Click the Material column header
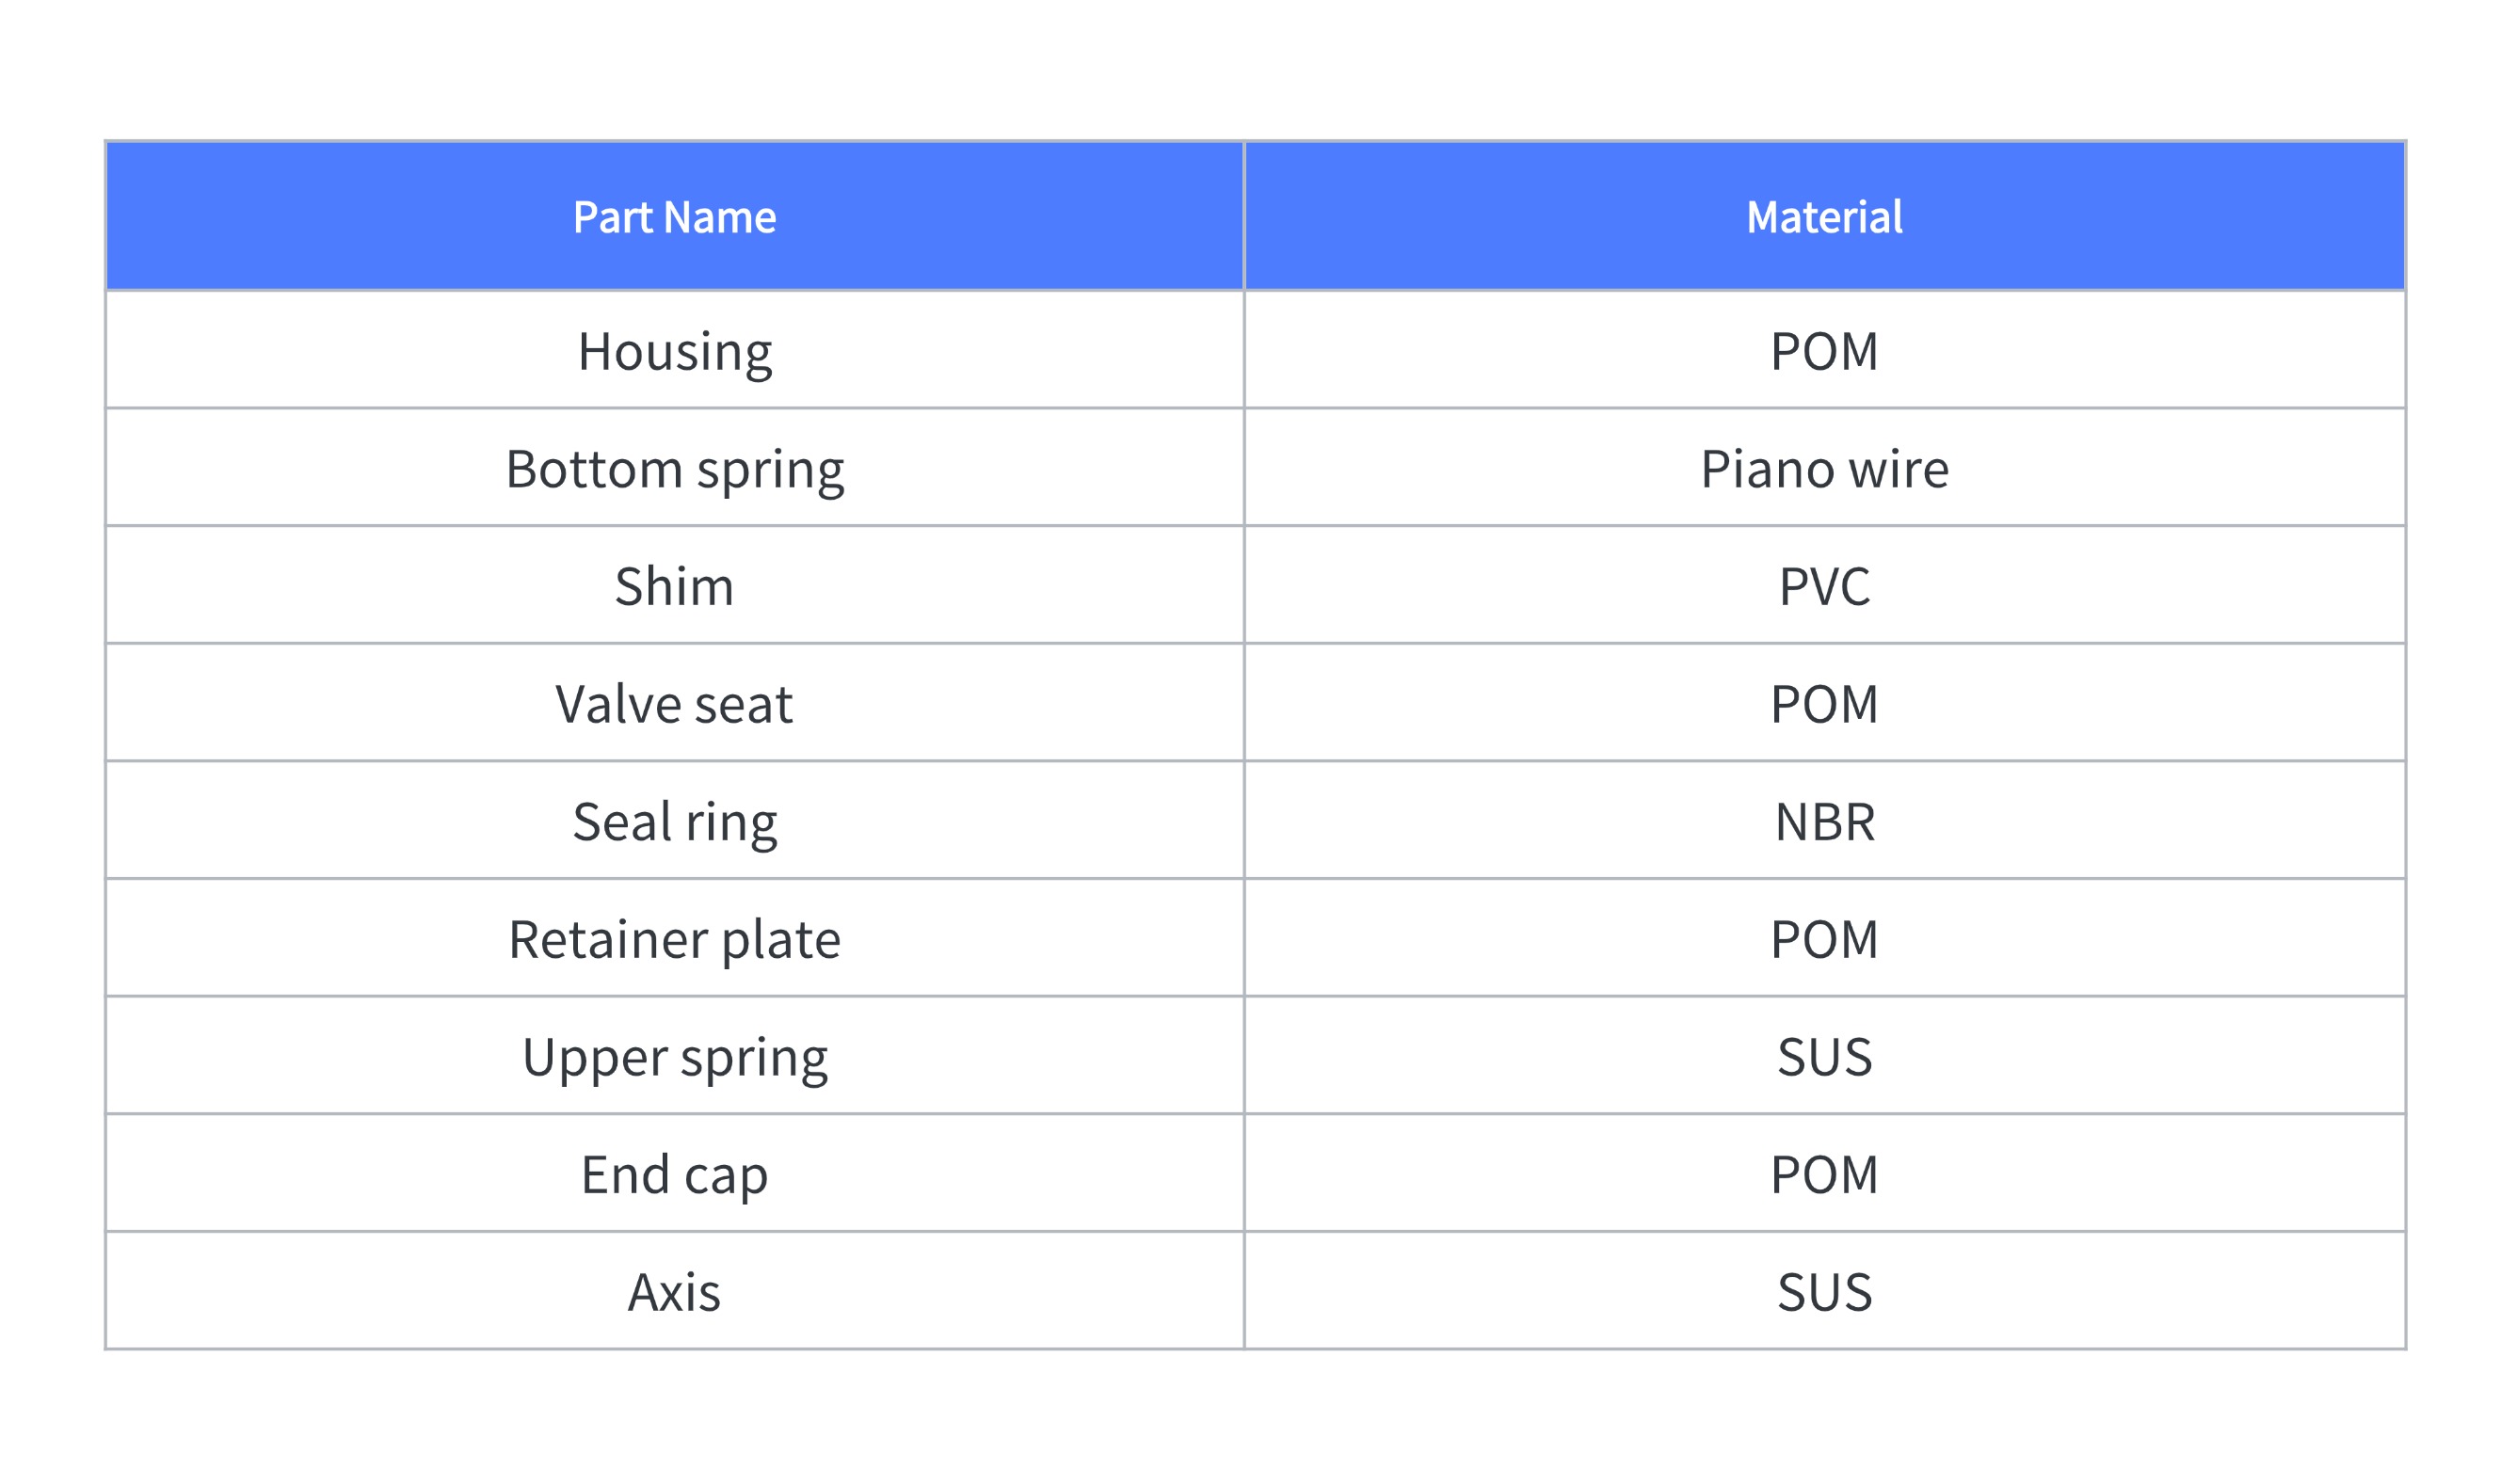 [1825, 216]
